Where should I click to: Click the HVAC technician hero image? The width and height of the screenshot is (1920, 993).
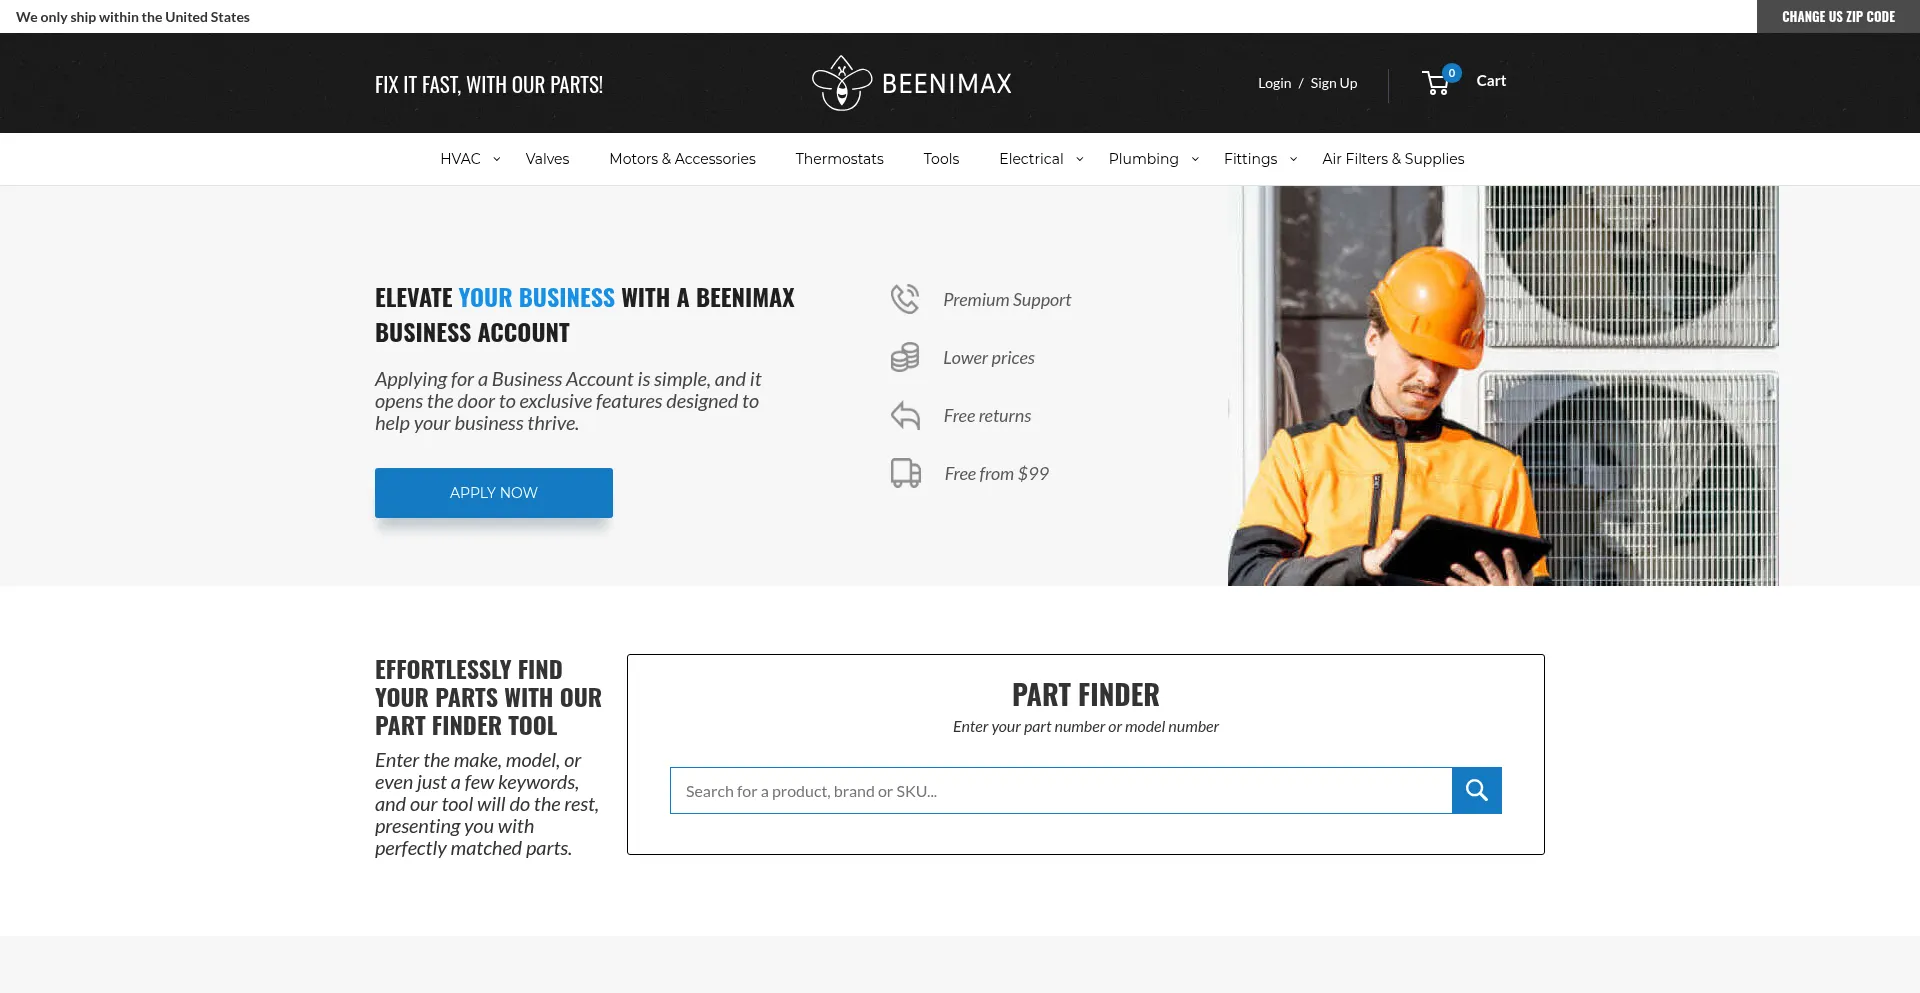tap(1503, 386)
